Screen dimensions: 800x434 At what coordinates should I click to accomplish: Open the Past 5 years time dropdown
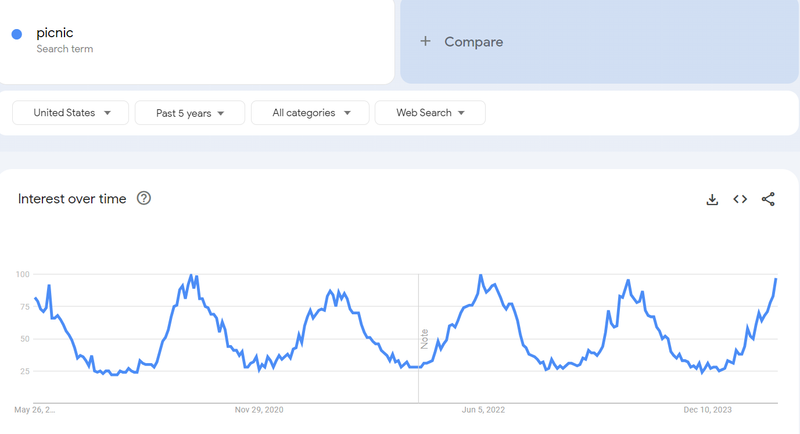[x=190, y=113]
